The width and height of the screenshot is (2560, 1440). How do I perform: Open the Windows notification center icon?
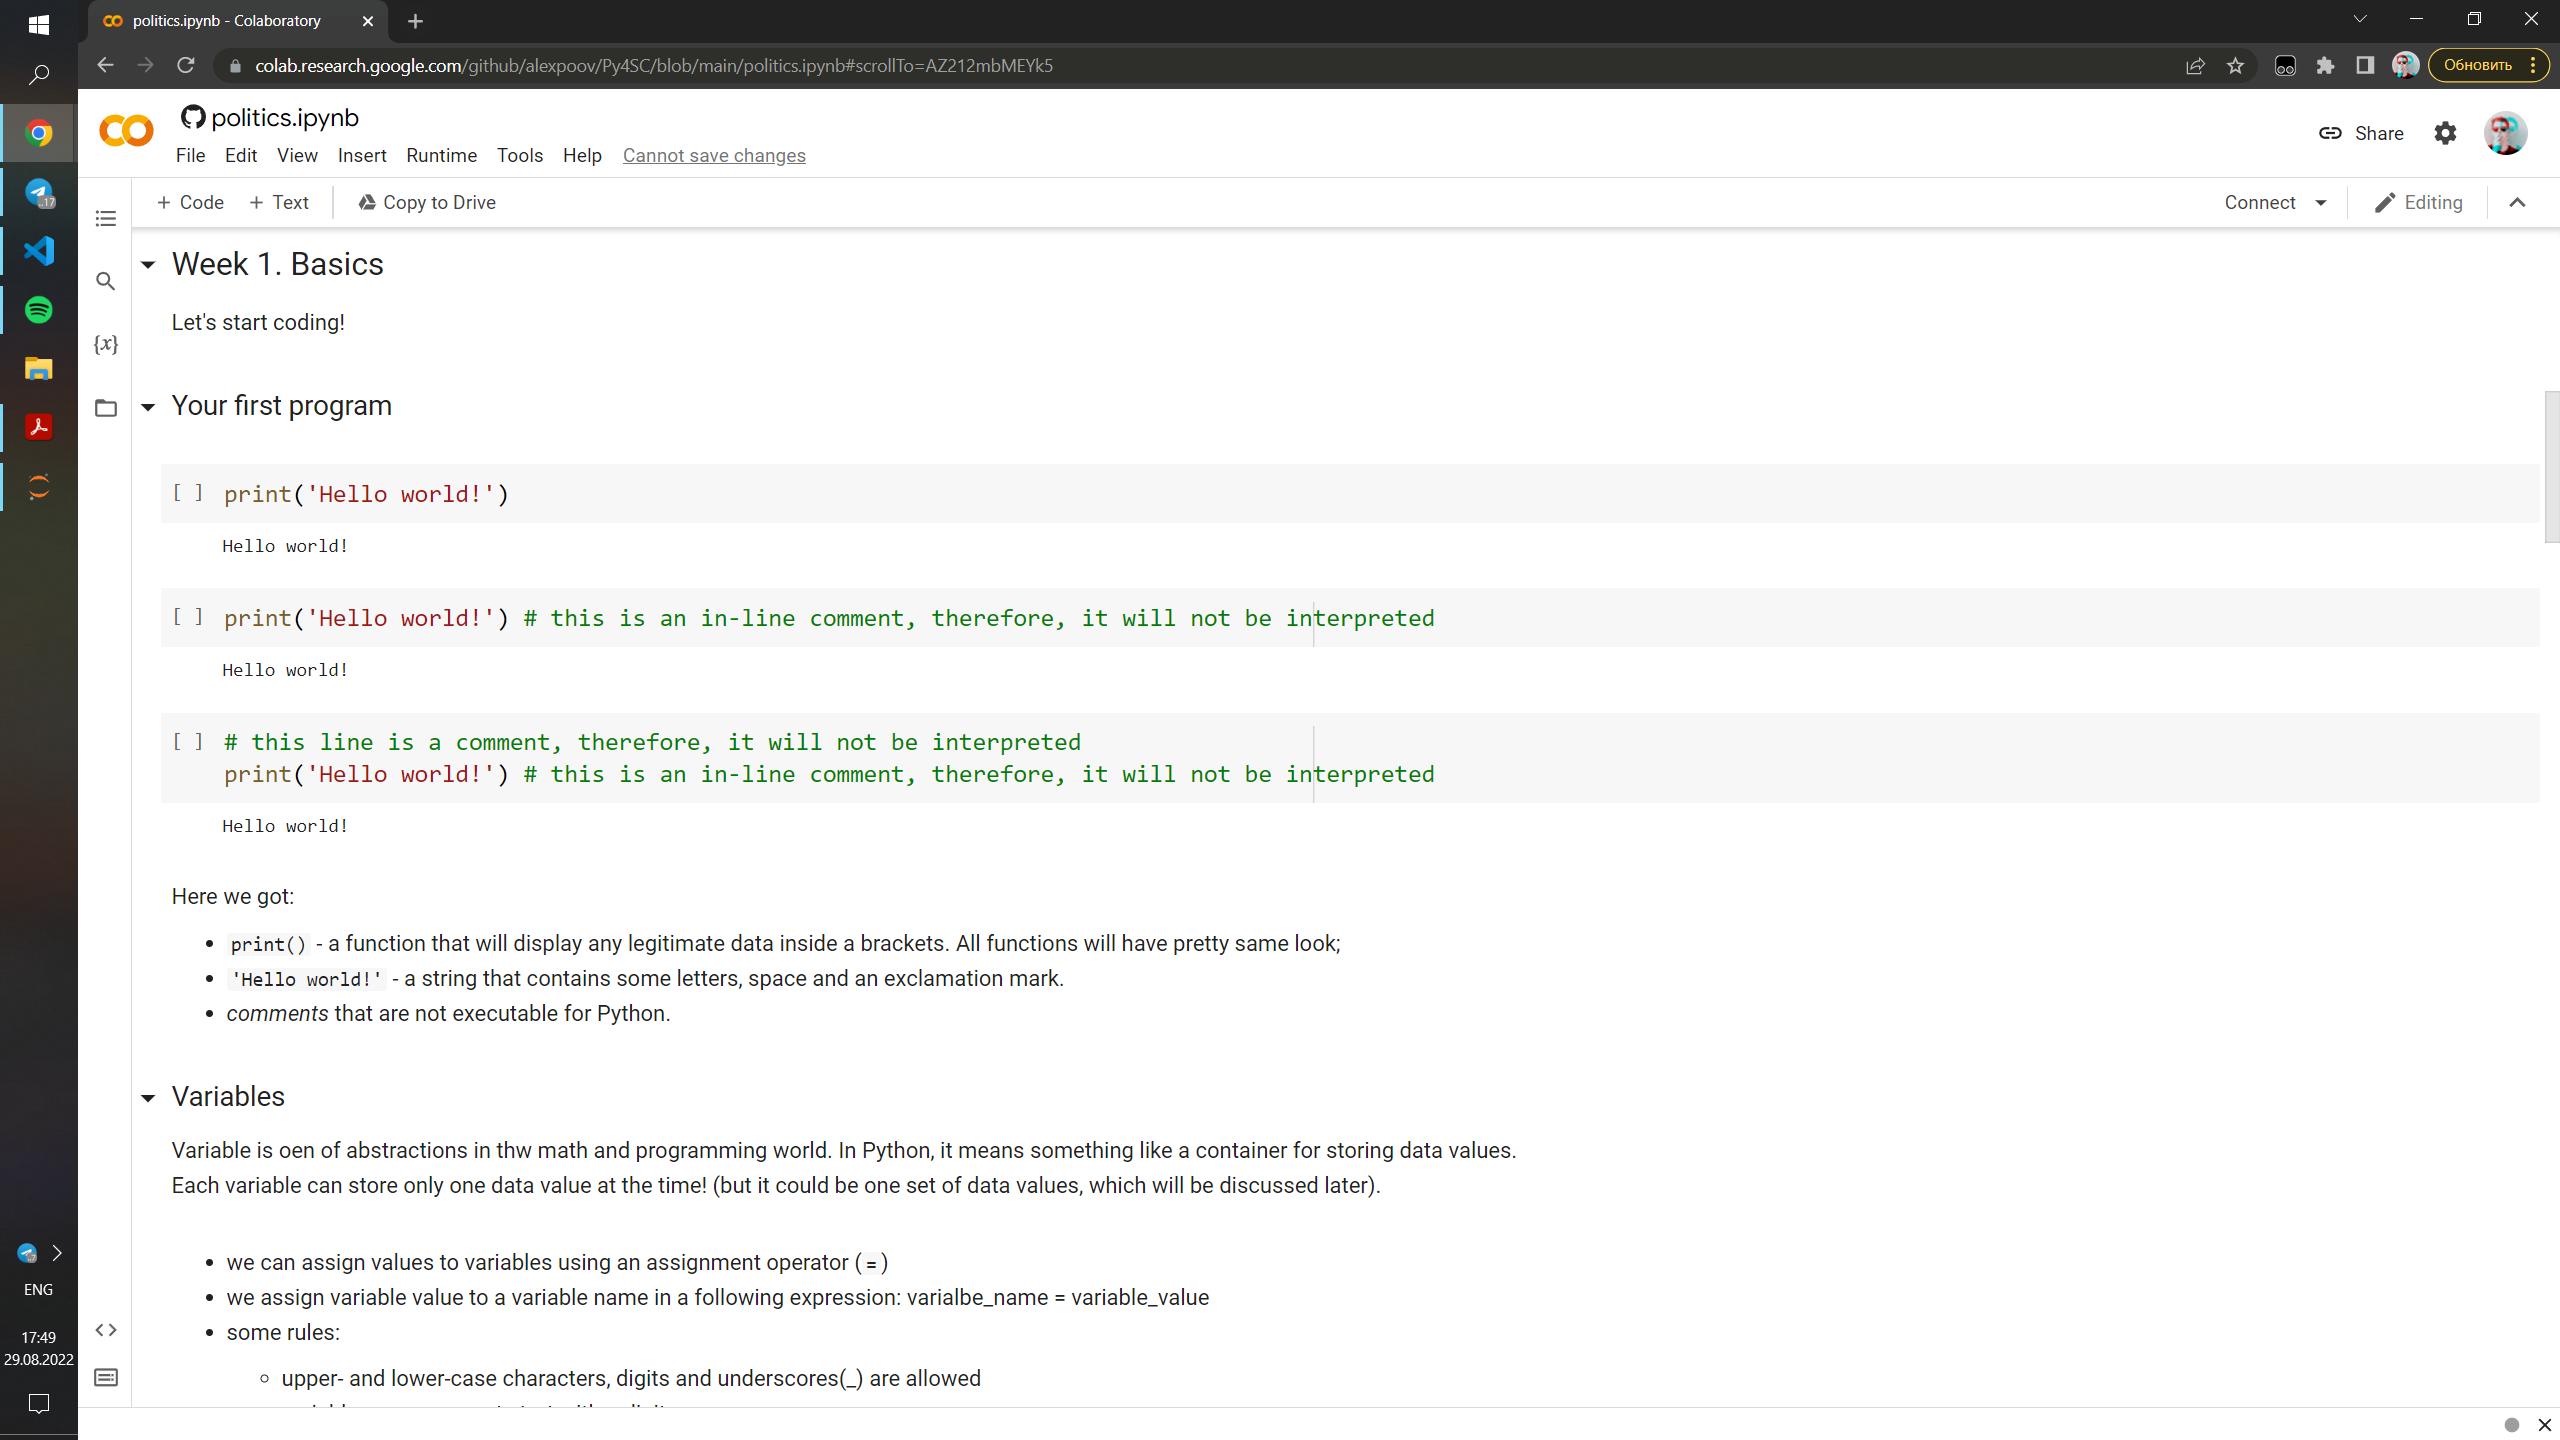[39, 1404]
